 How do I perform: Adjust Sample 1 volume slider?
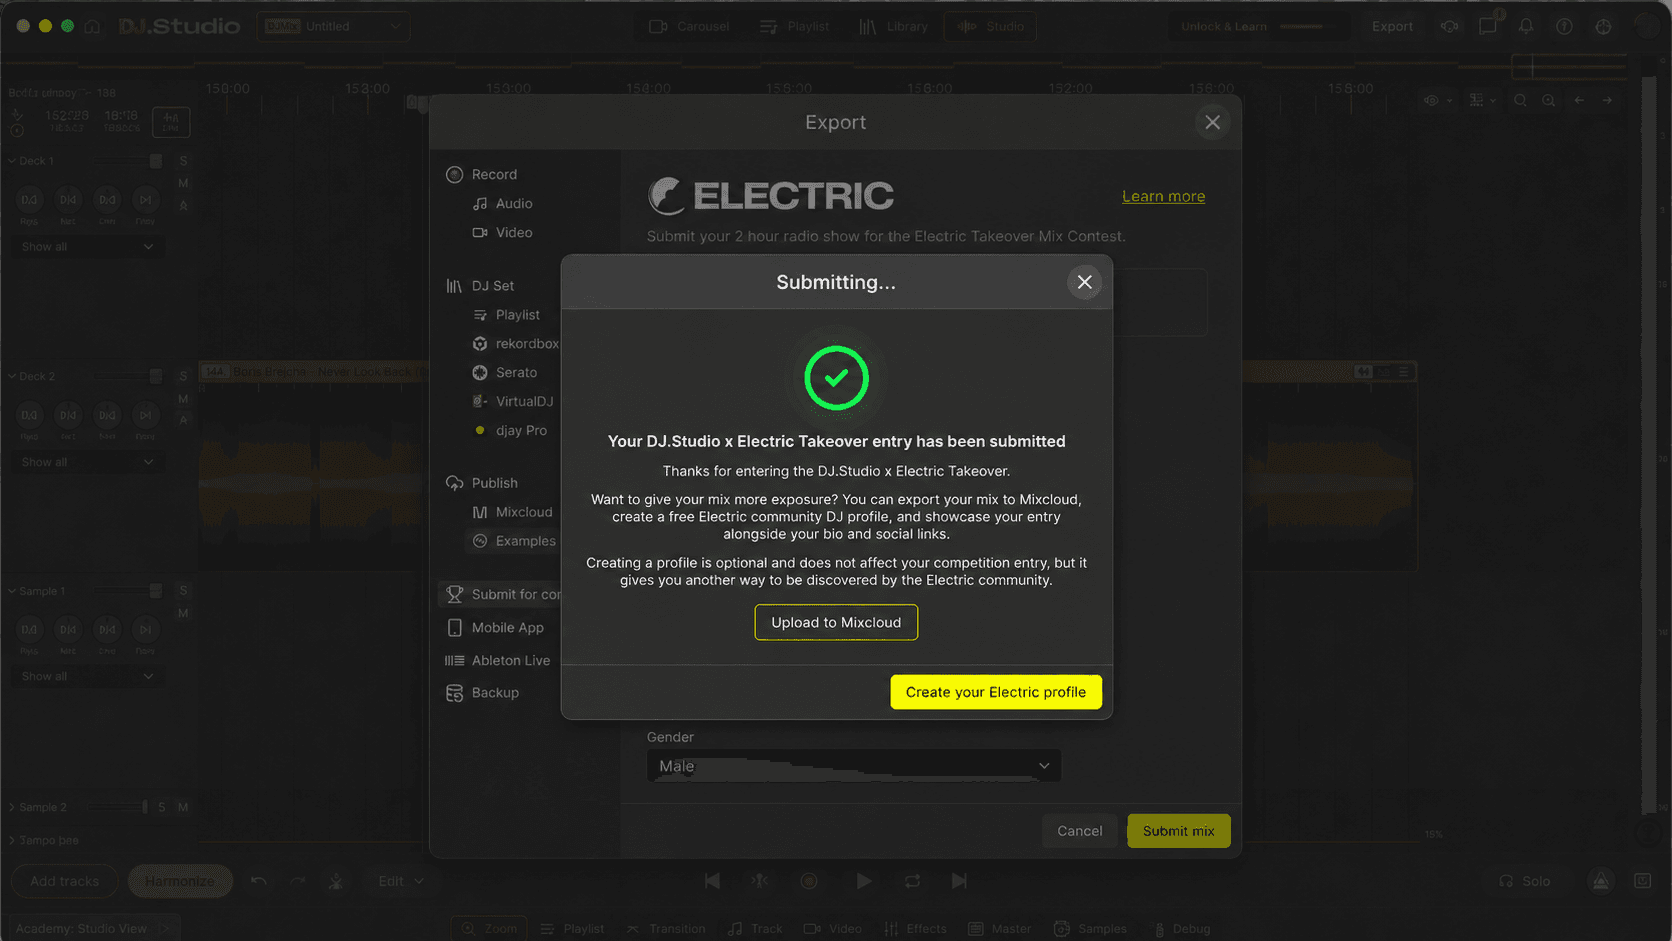(128, 591)
